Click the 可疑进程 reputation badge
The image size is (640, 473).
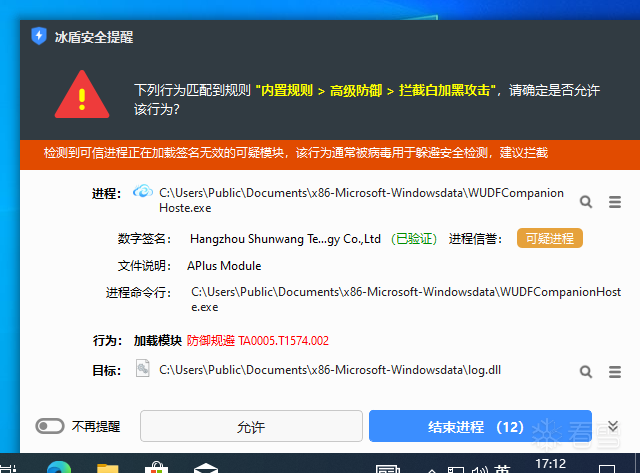coord(549,238)
